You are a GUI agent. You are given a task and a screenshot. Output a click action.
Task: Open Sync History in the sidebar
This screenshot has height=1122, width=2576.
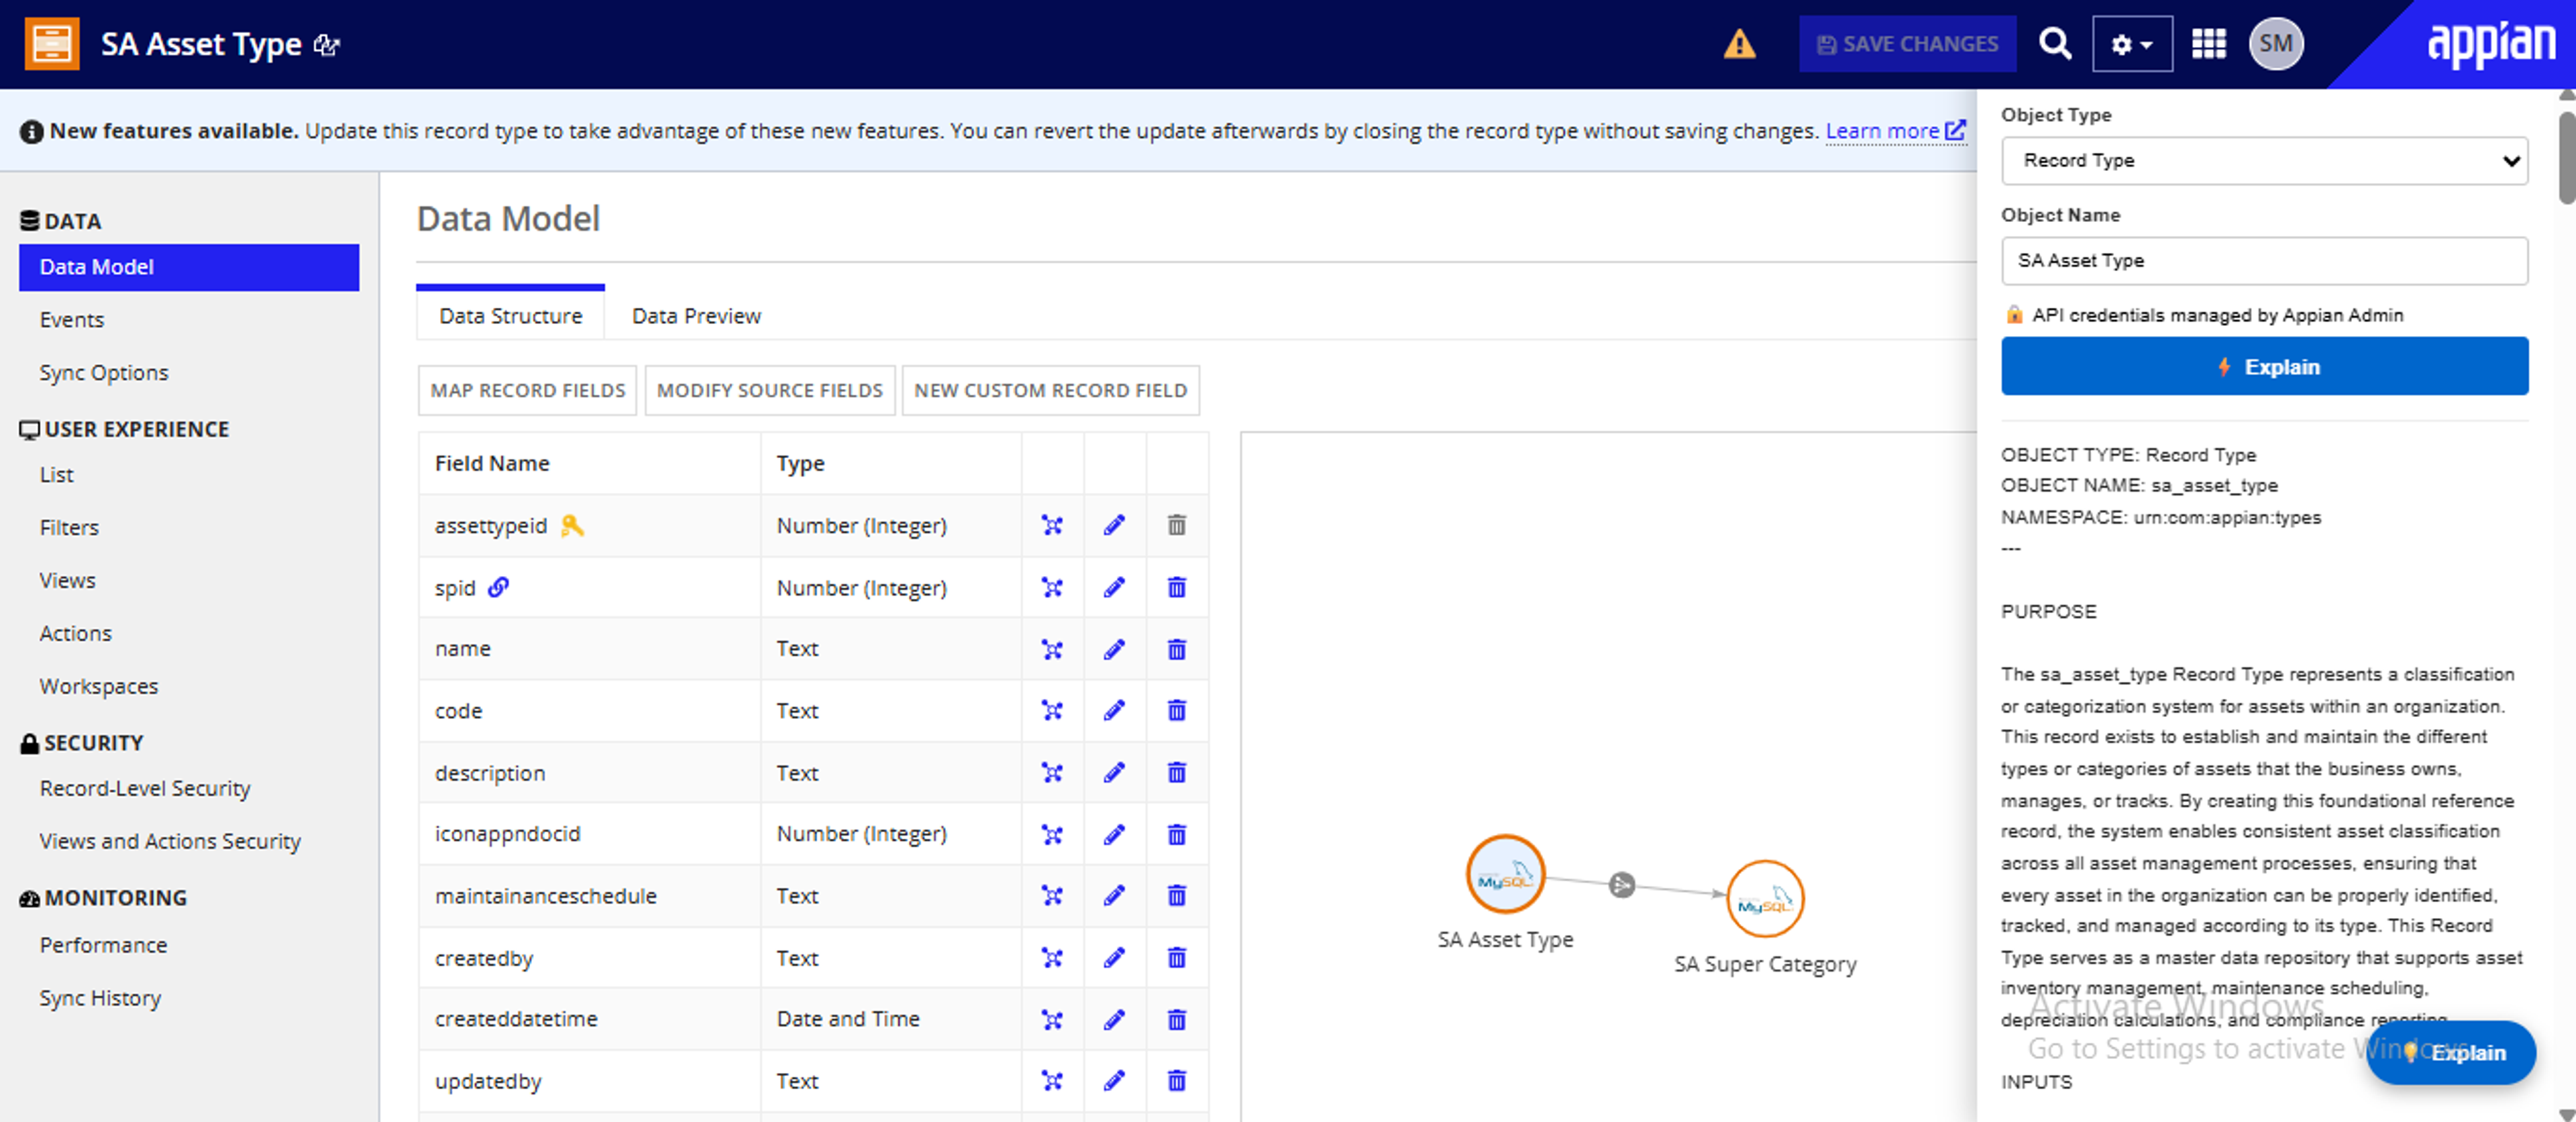[100, 998]
